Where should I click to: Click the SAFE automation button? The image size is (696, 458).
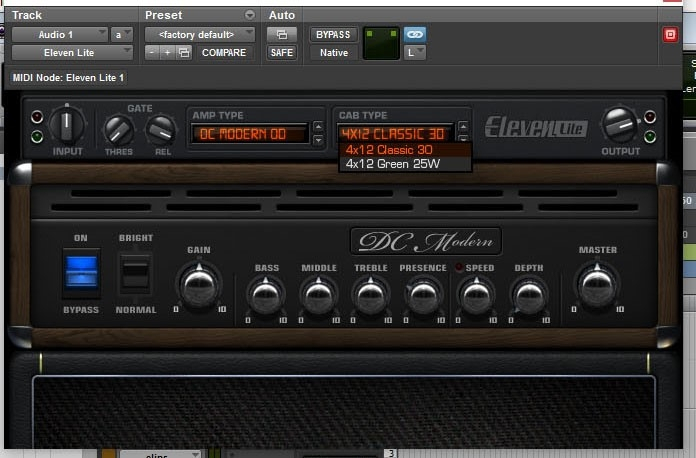tap(281, 53)
